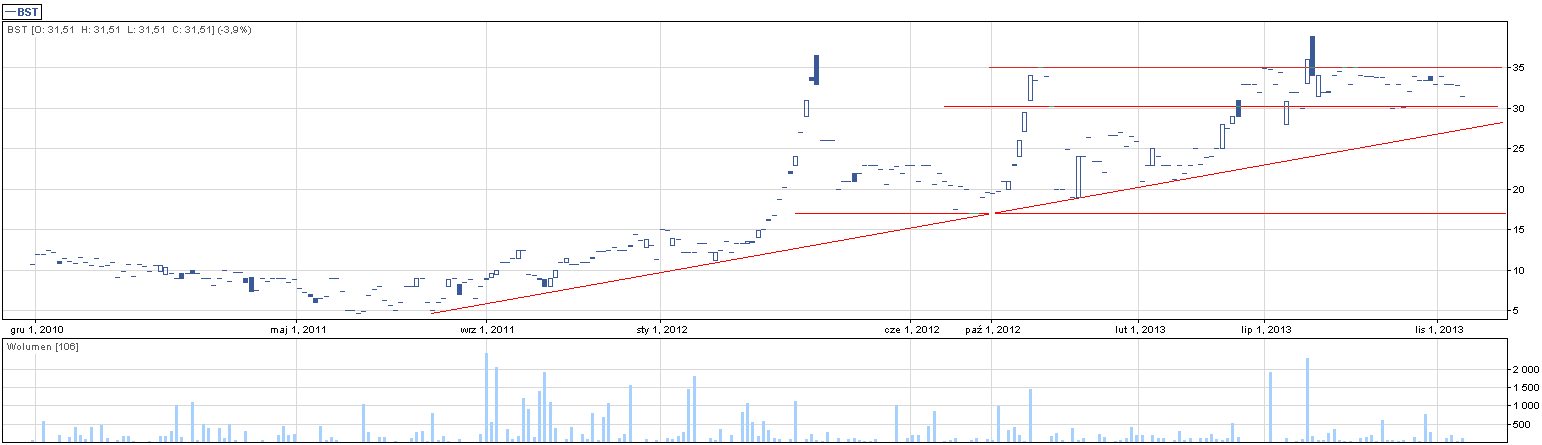Click the BST legend label
The image size is (1542, 445).
tap(21, 11)
